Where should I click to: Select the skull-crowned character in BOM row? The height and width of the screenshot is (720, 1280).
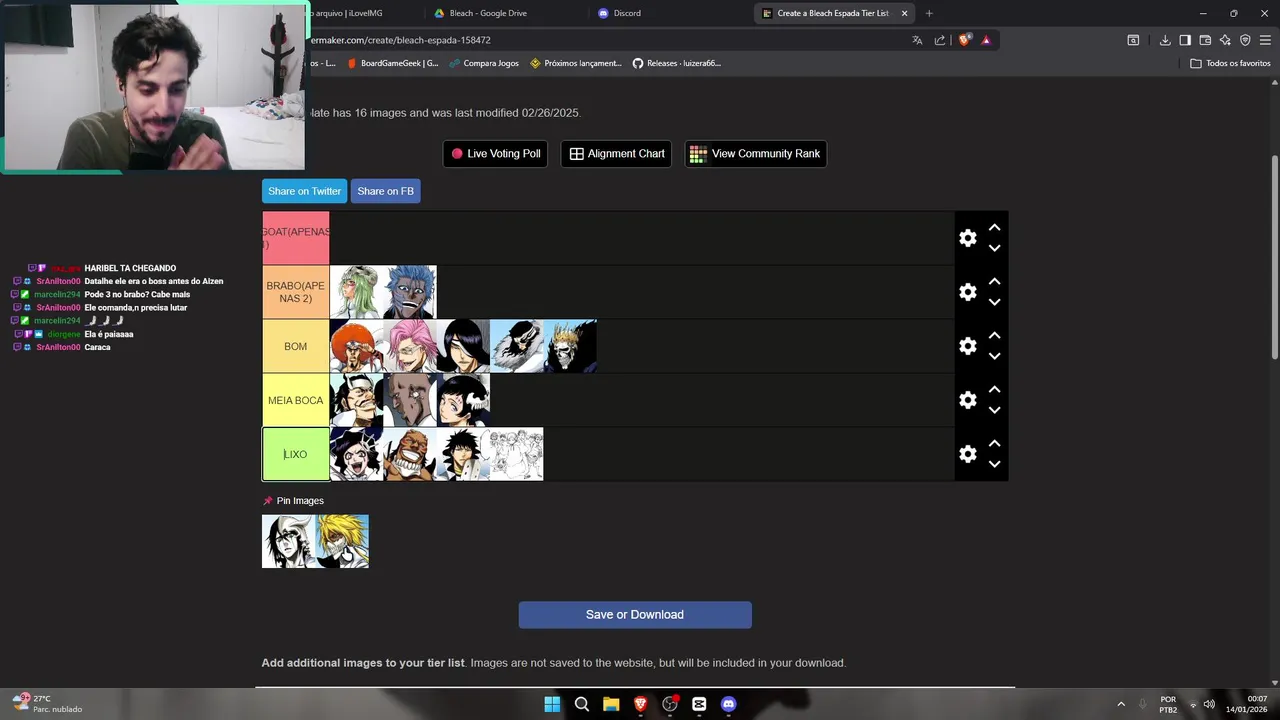(570, 346)
